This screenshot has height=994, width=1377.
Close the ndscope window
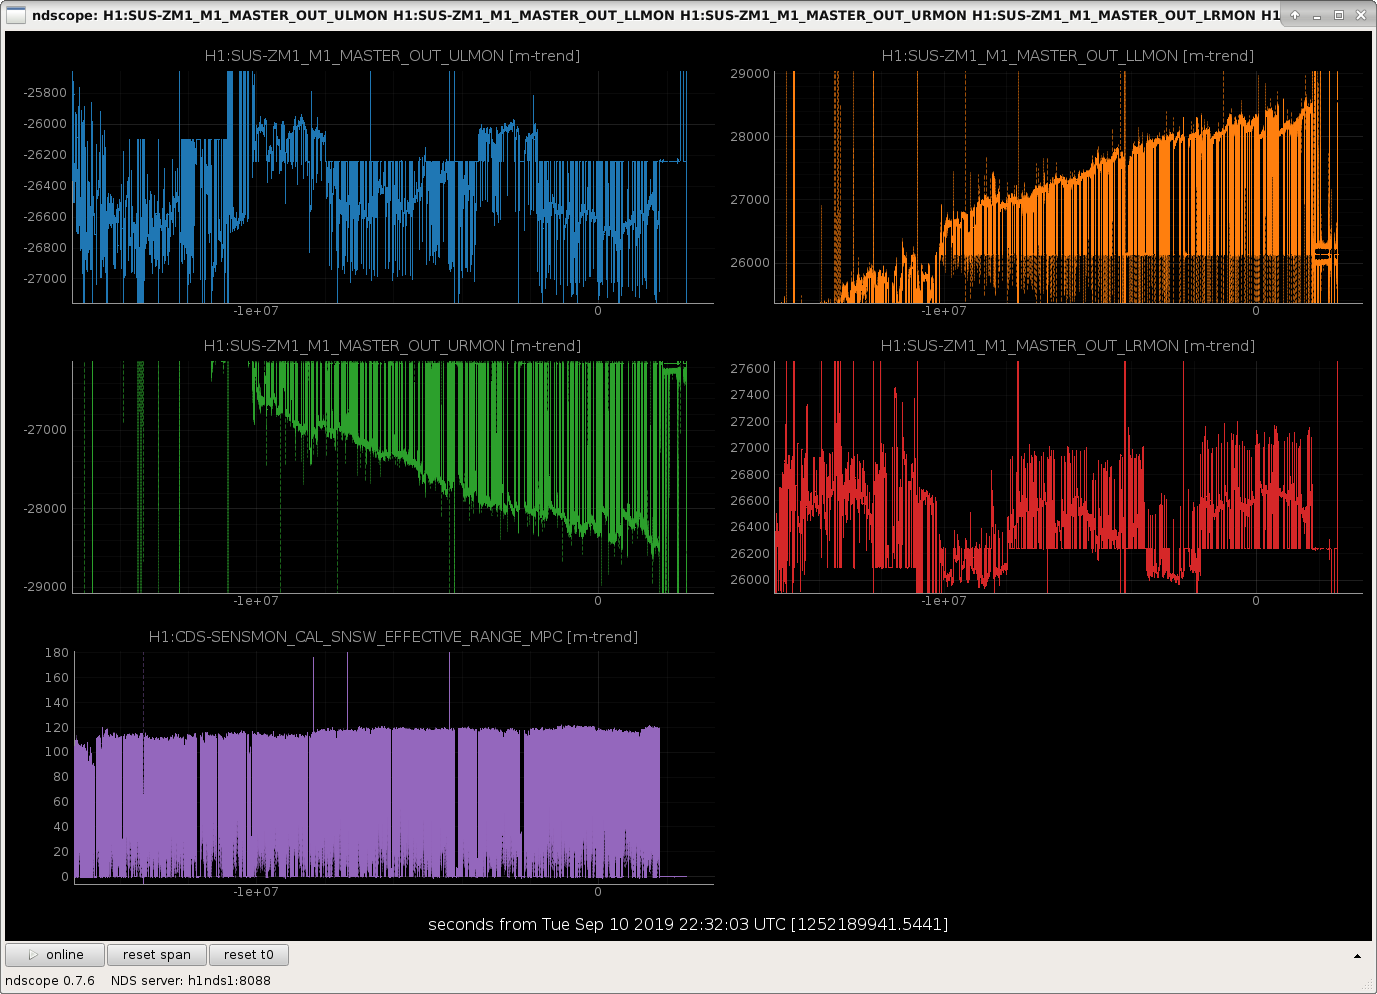coord(1361,15)
